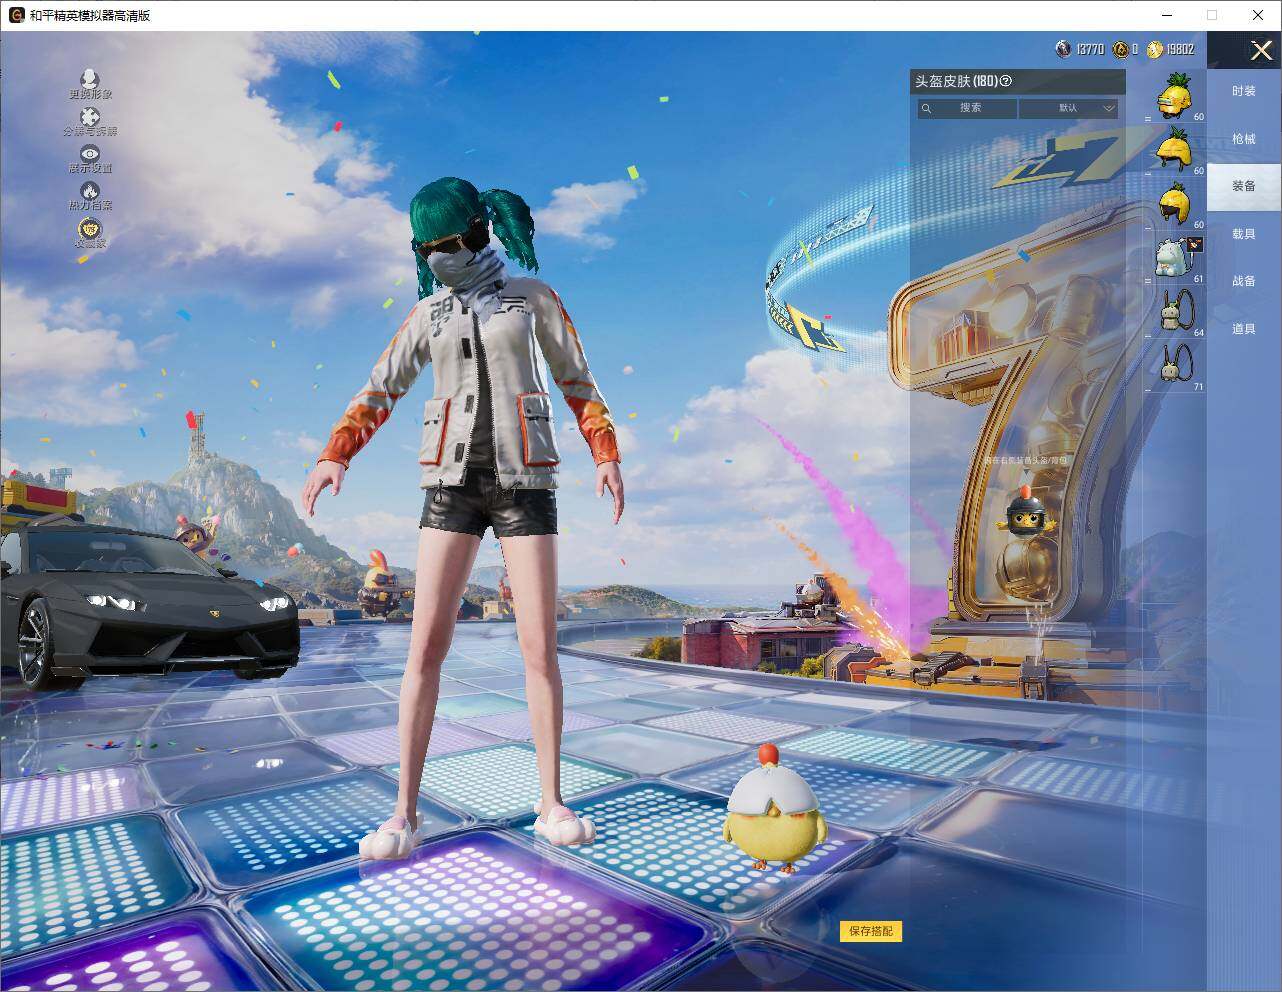Close the emulator window
Screen dimensions: 1282x992
[1258, 15]
